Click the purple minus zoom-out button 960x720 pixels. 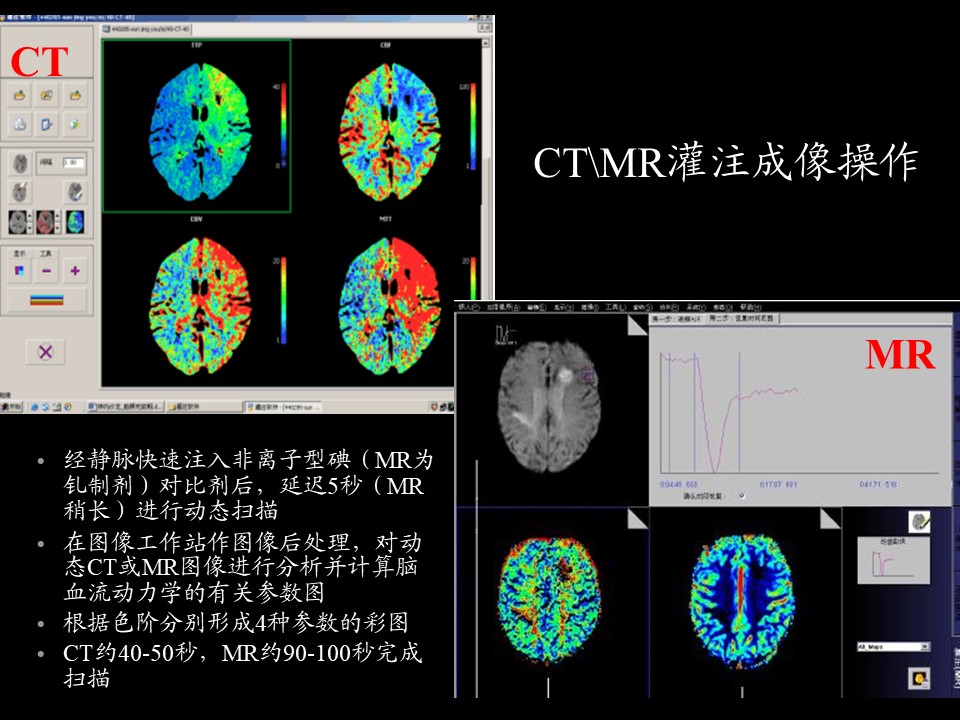[47, 271]
